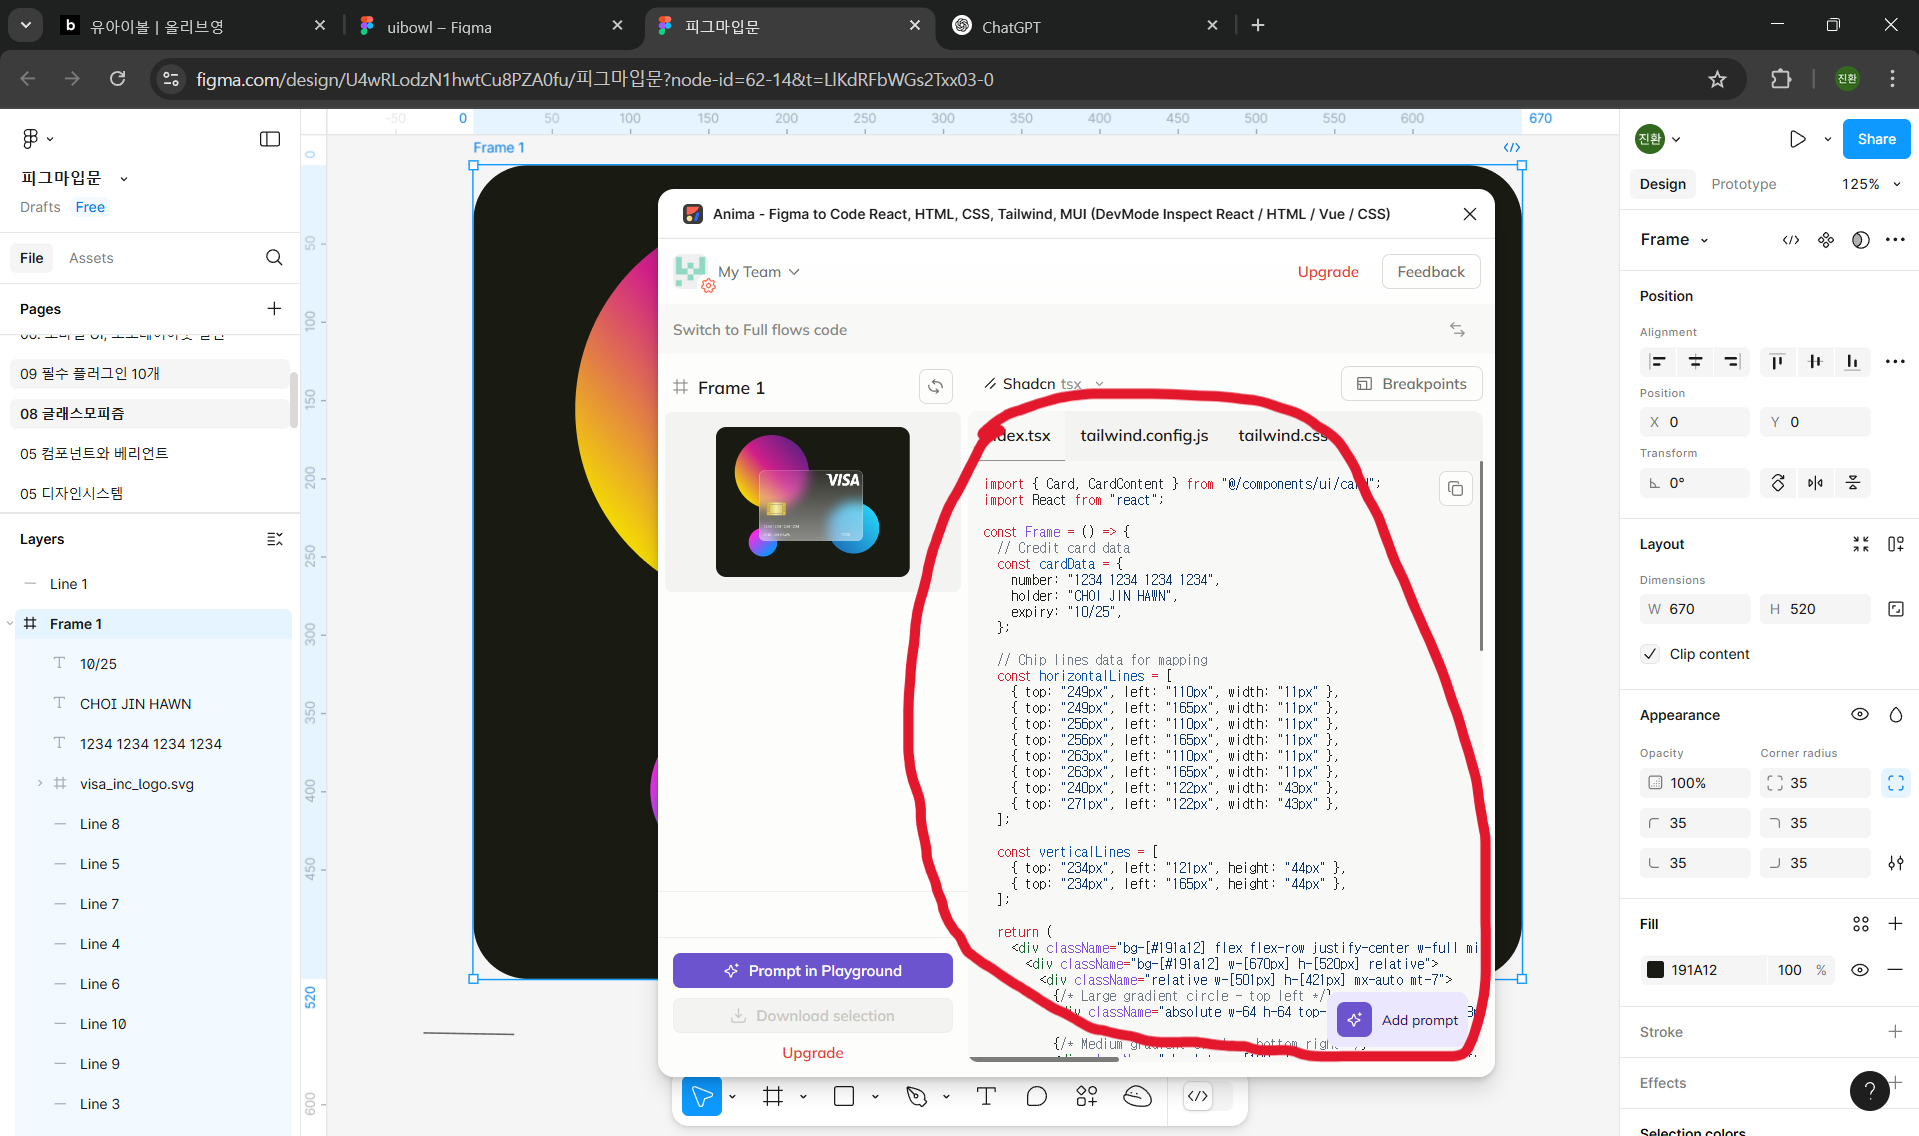Flip horizontal in Transform section
The width and height of the screenshot is (1919, 1136).
tap(1815, 483)
